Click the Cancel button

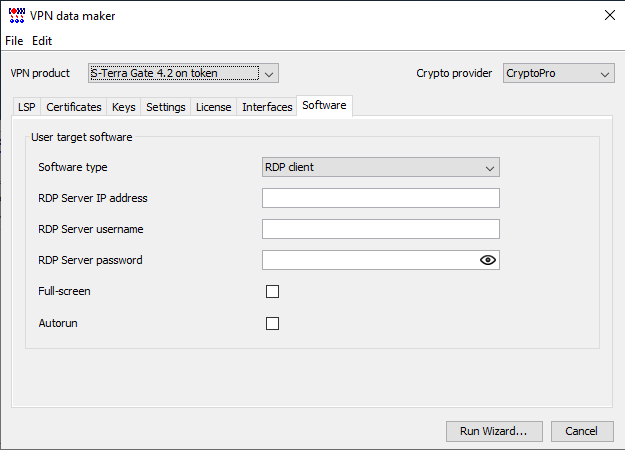coord(582,431)
